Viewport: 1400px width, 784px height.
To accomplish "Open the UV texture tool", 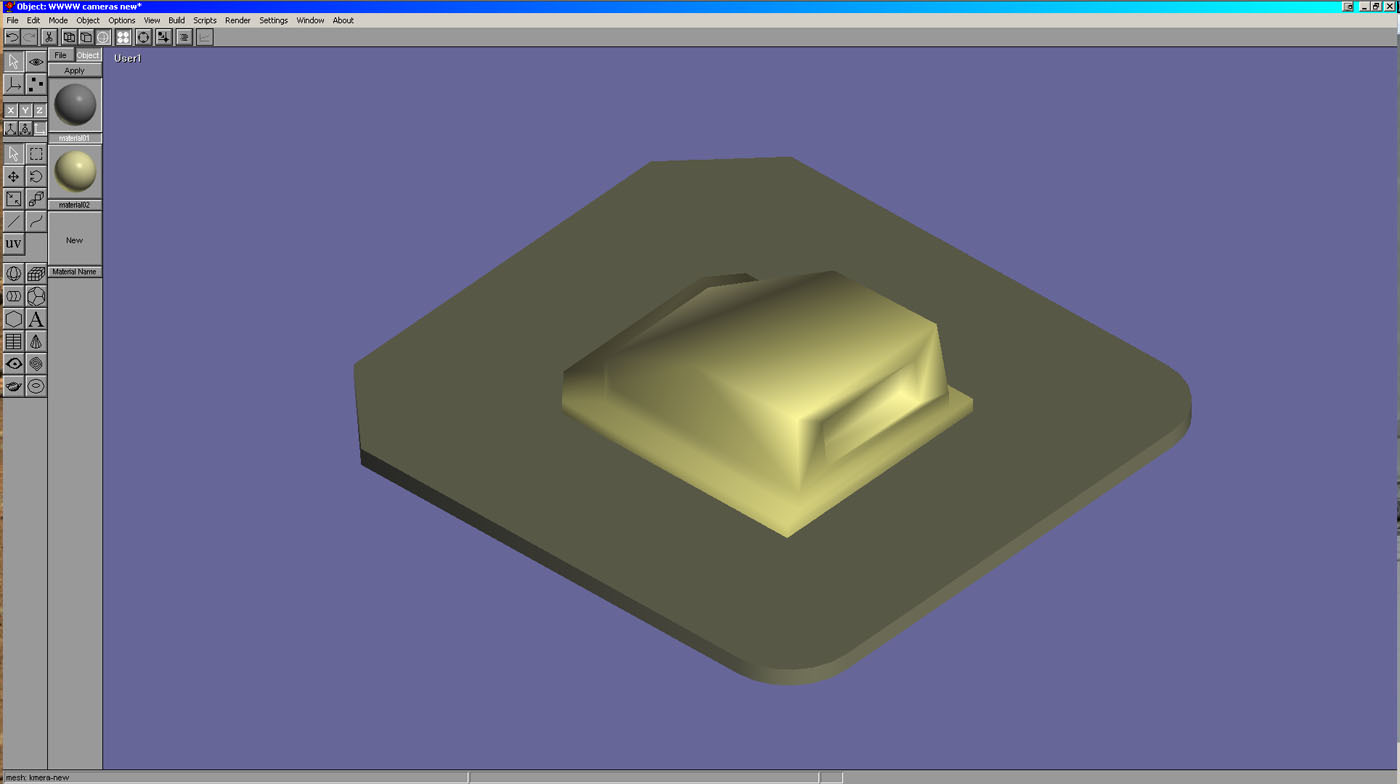I will (x=13, y=244).
